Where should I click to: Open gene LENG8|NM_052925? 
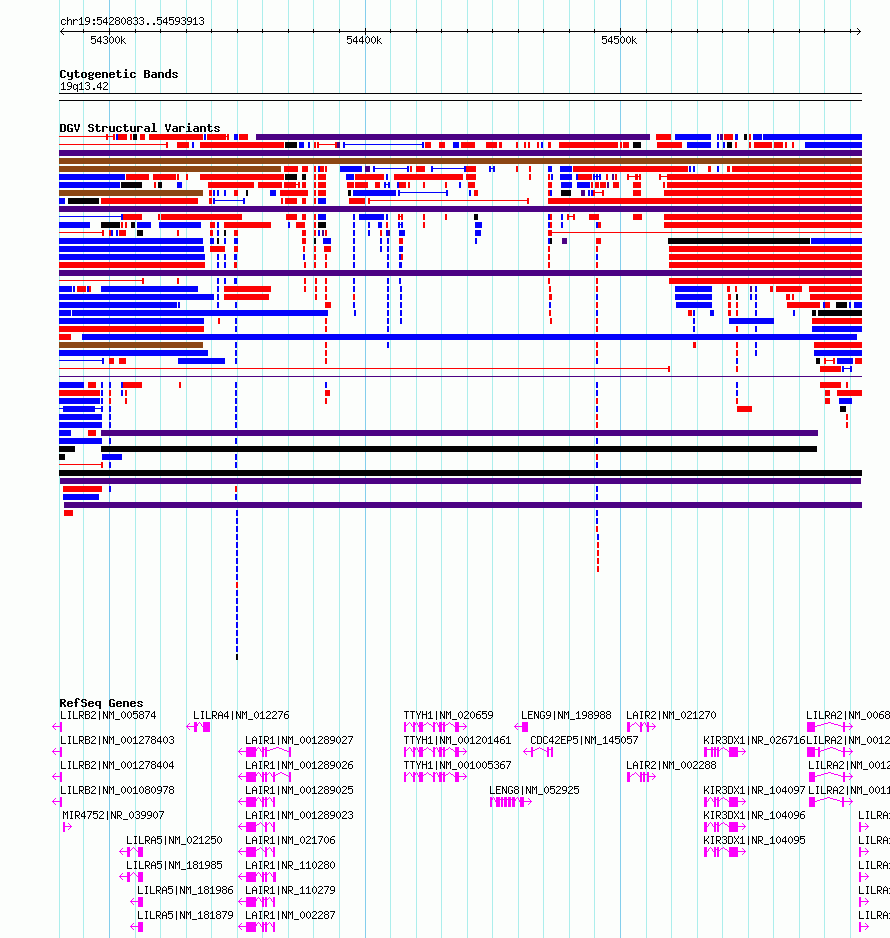coord(534,790)
